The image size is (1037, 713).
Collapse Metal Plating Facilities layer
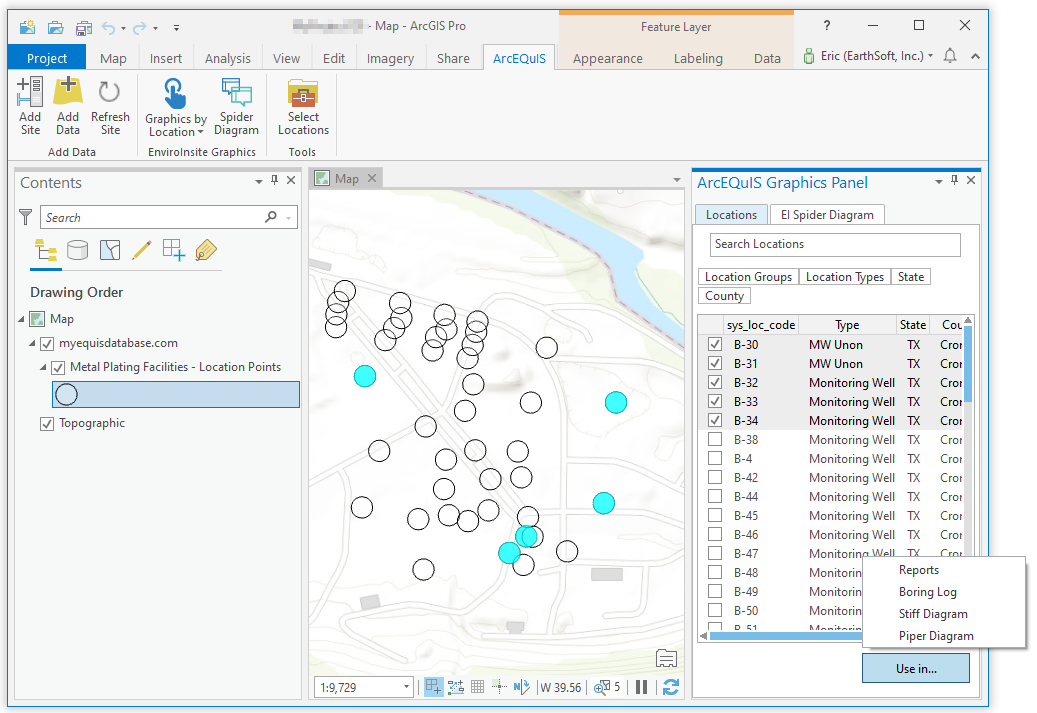(x=43, y=367)
